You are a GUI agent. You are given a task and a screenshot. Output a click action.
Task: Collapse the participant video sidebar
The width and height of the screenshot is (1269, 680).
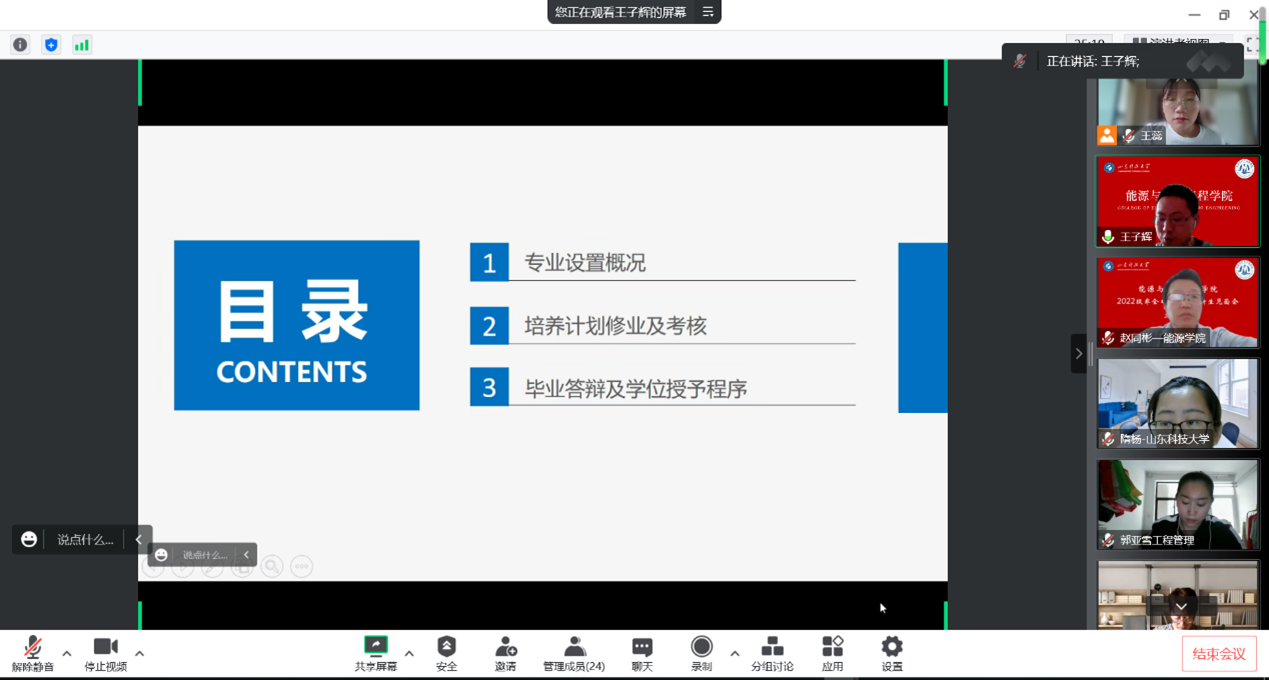pyautogui.click(x=1078, y=353)
